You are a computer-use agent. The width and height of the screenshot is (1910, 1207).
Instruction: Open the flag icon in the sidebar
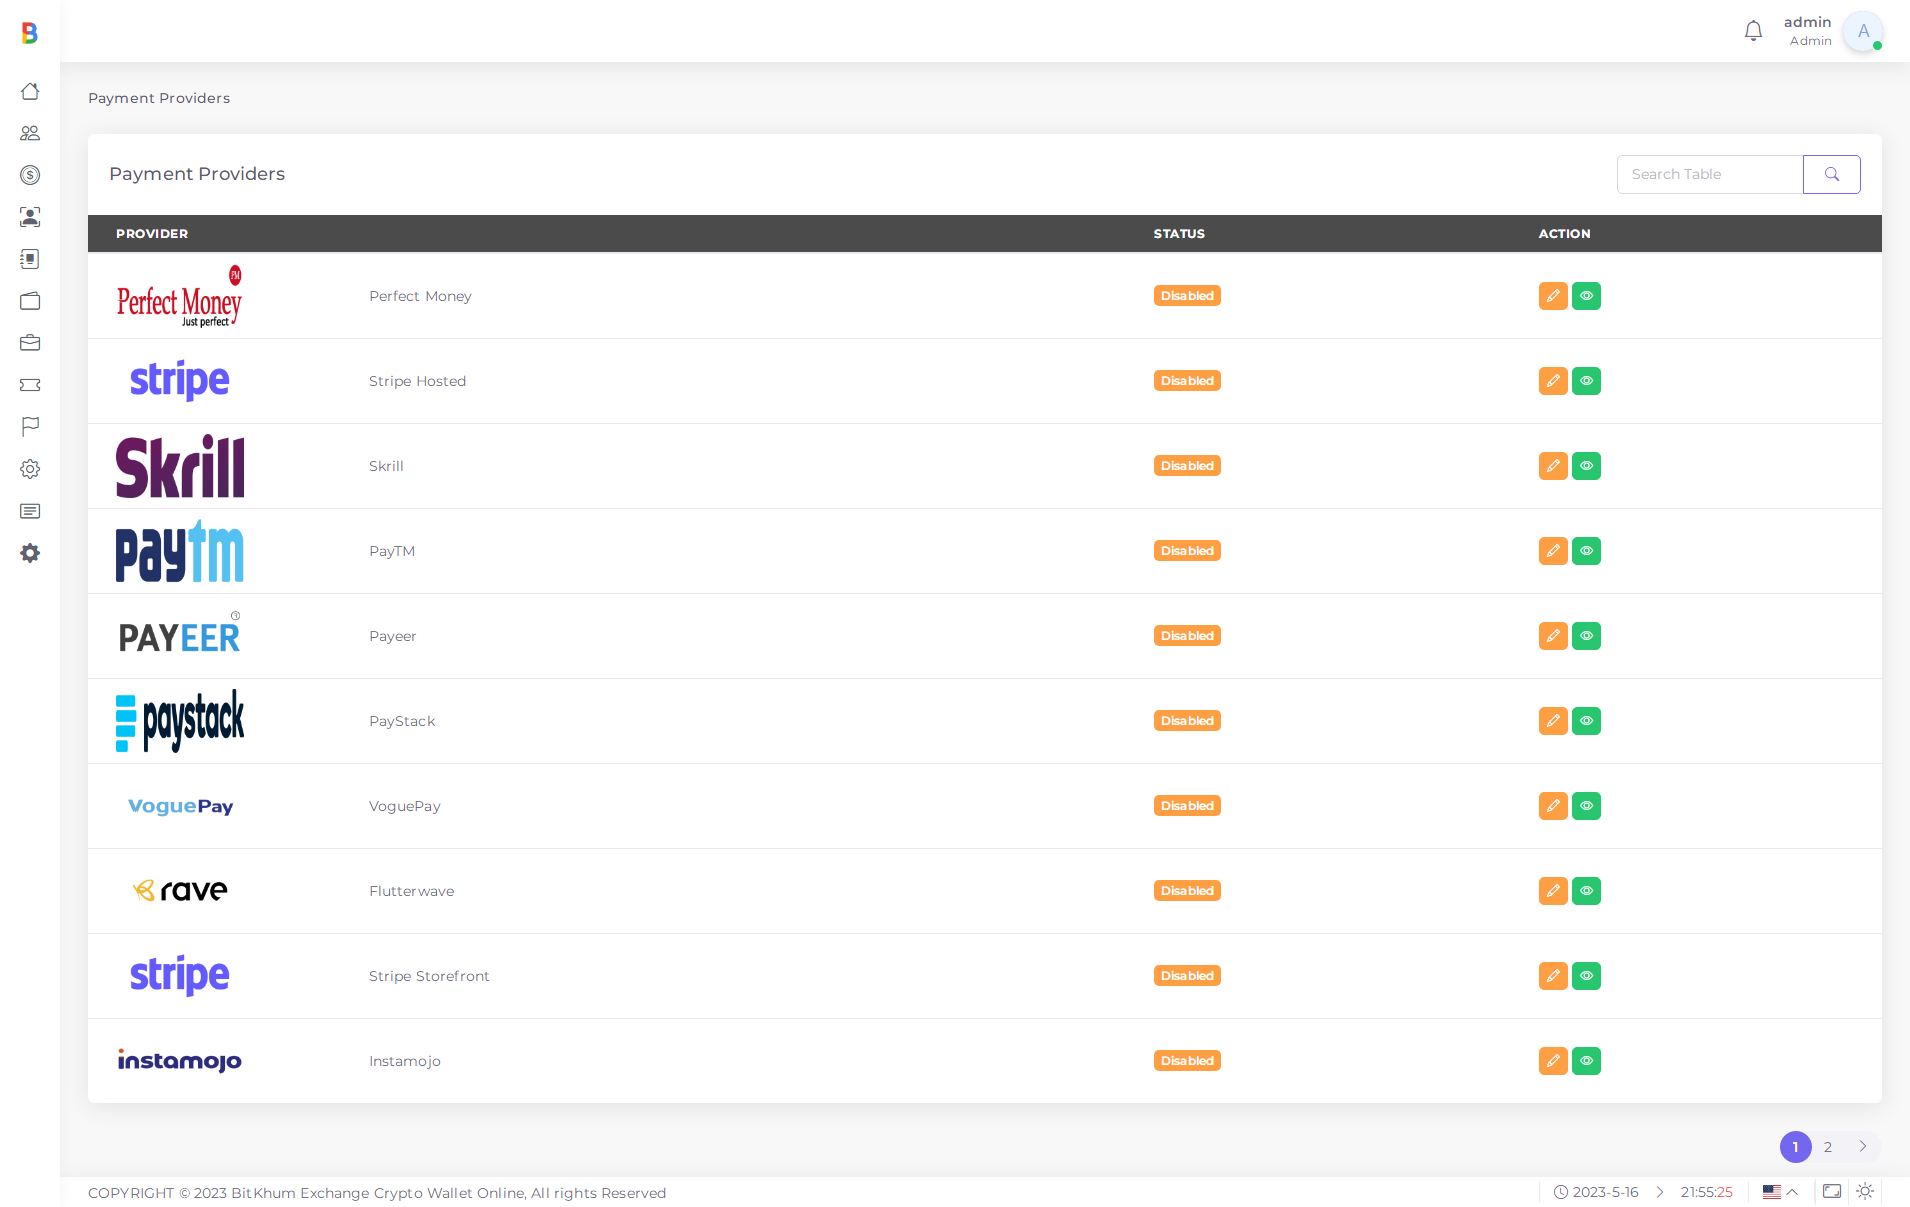pos(30,427)
